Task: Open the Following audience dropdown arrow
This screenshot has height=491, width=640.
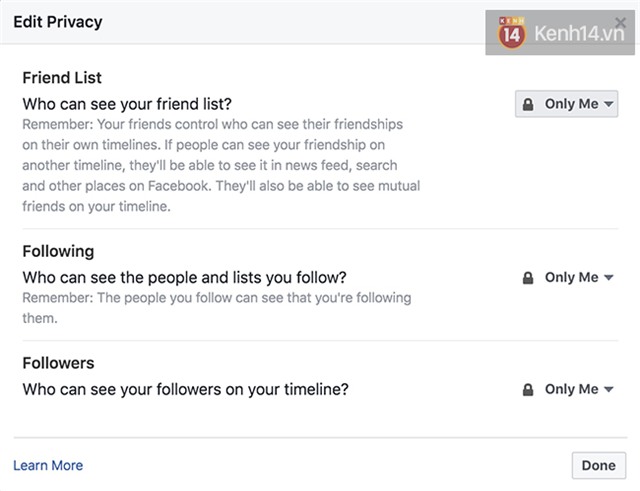Action: (x=609, y=278)
